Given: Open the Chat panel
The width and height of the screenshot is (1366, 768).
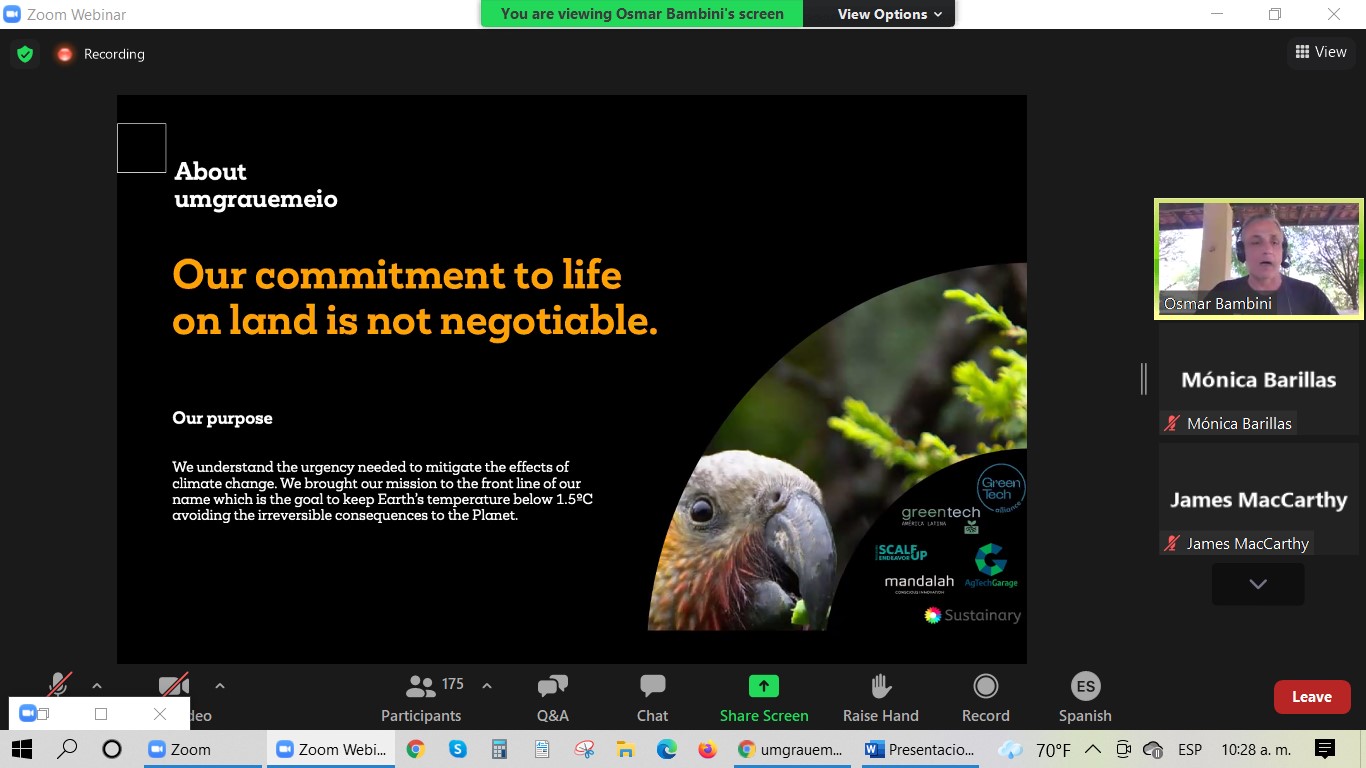Looking at the screenshot, I should pyautogui.click(x=652, y=697).
